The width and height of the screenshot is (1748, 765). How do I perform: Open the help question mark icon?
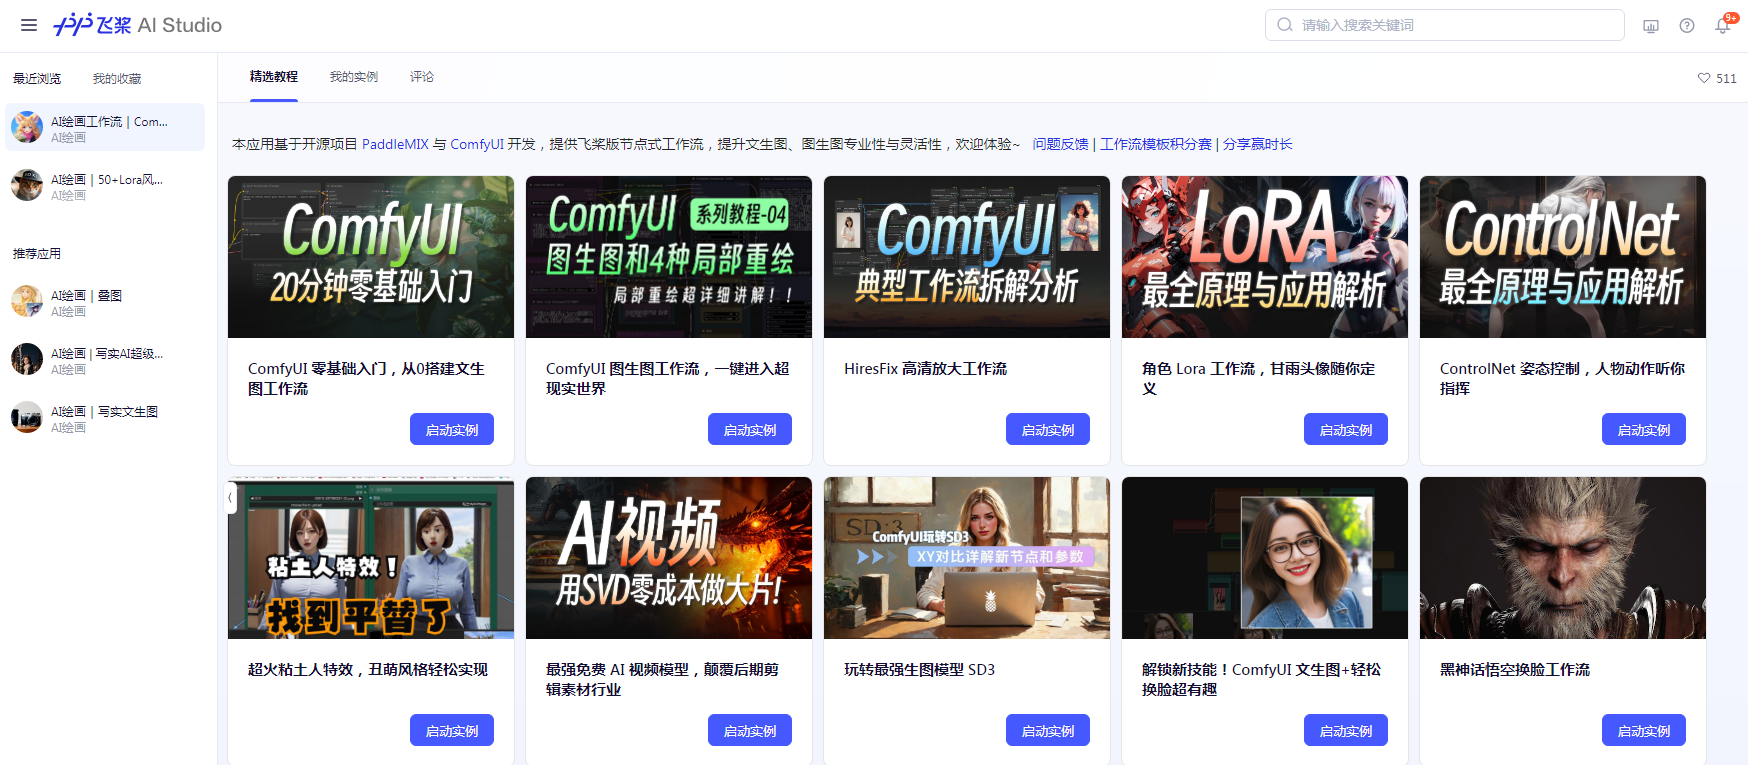click(1687, 26)
